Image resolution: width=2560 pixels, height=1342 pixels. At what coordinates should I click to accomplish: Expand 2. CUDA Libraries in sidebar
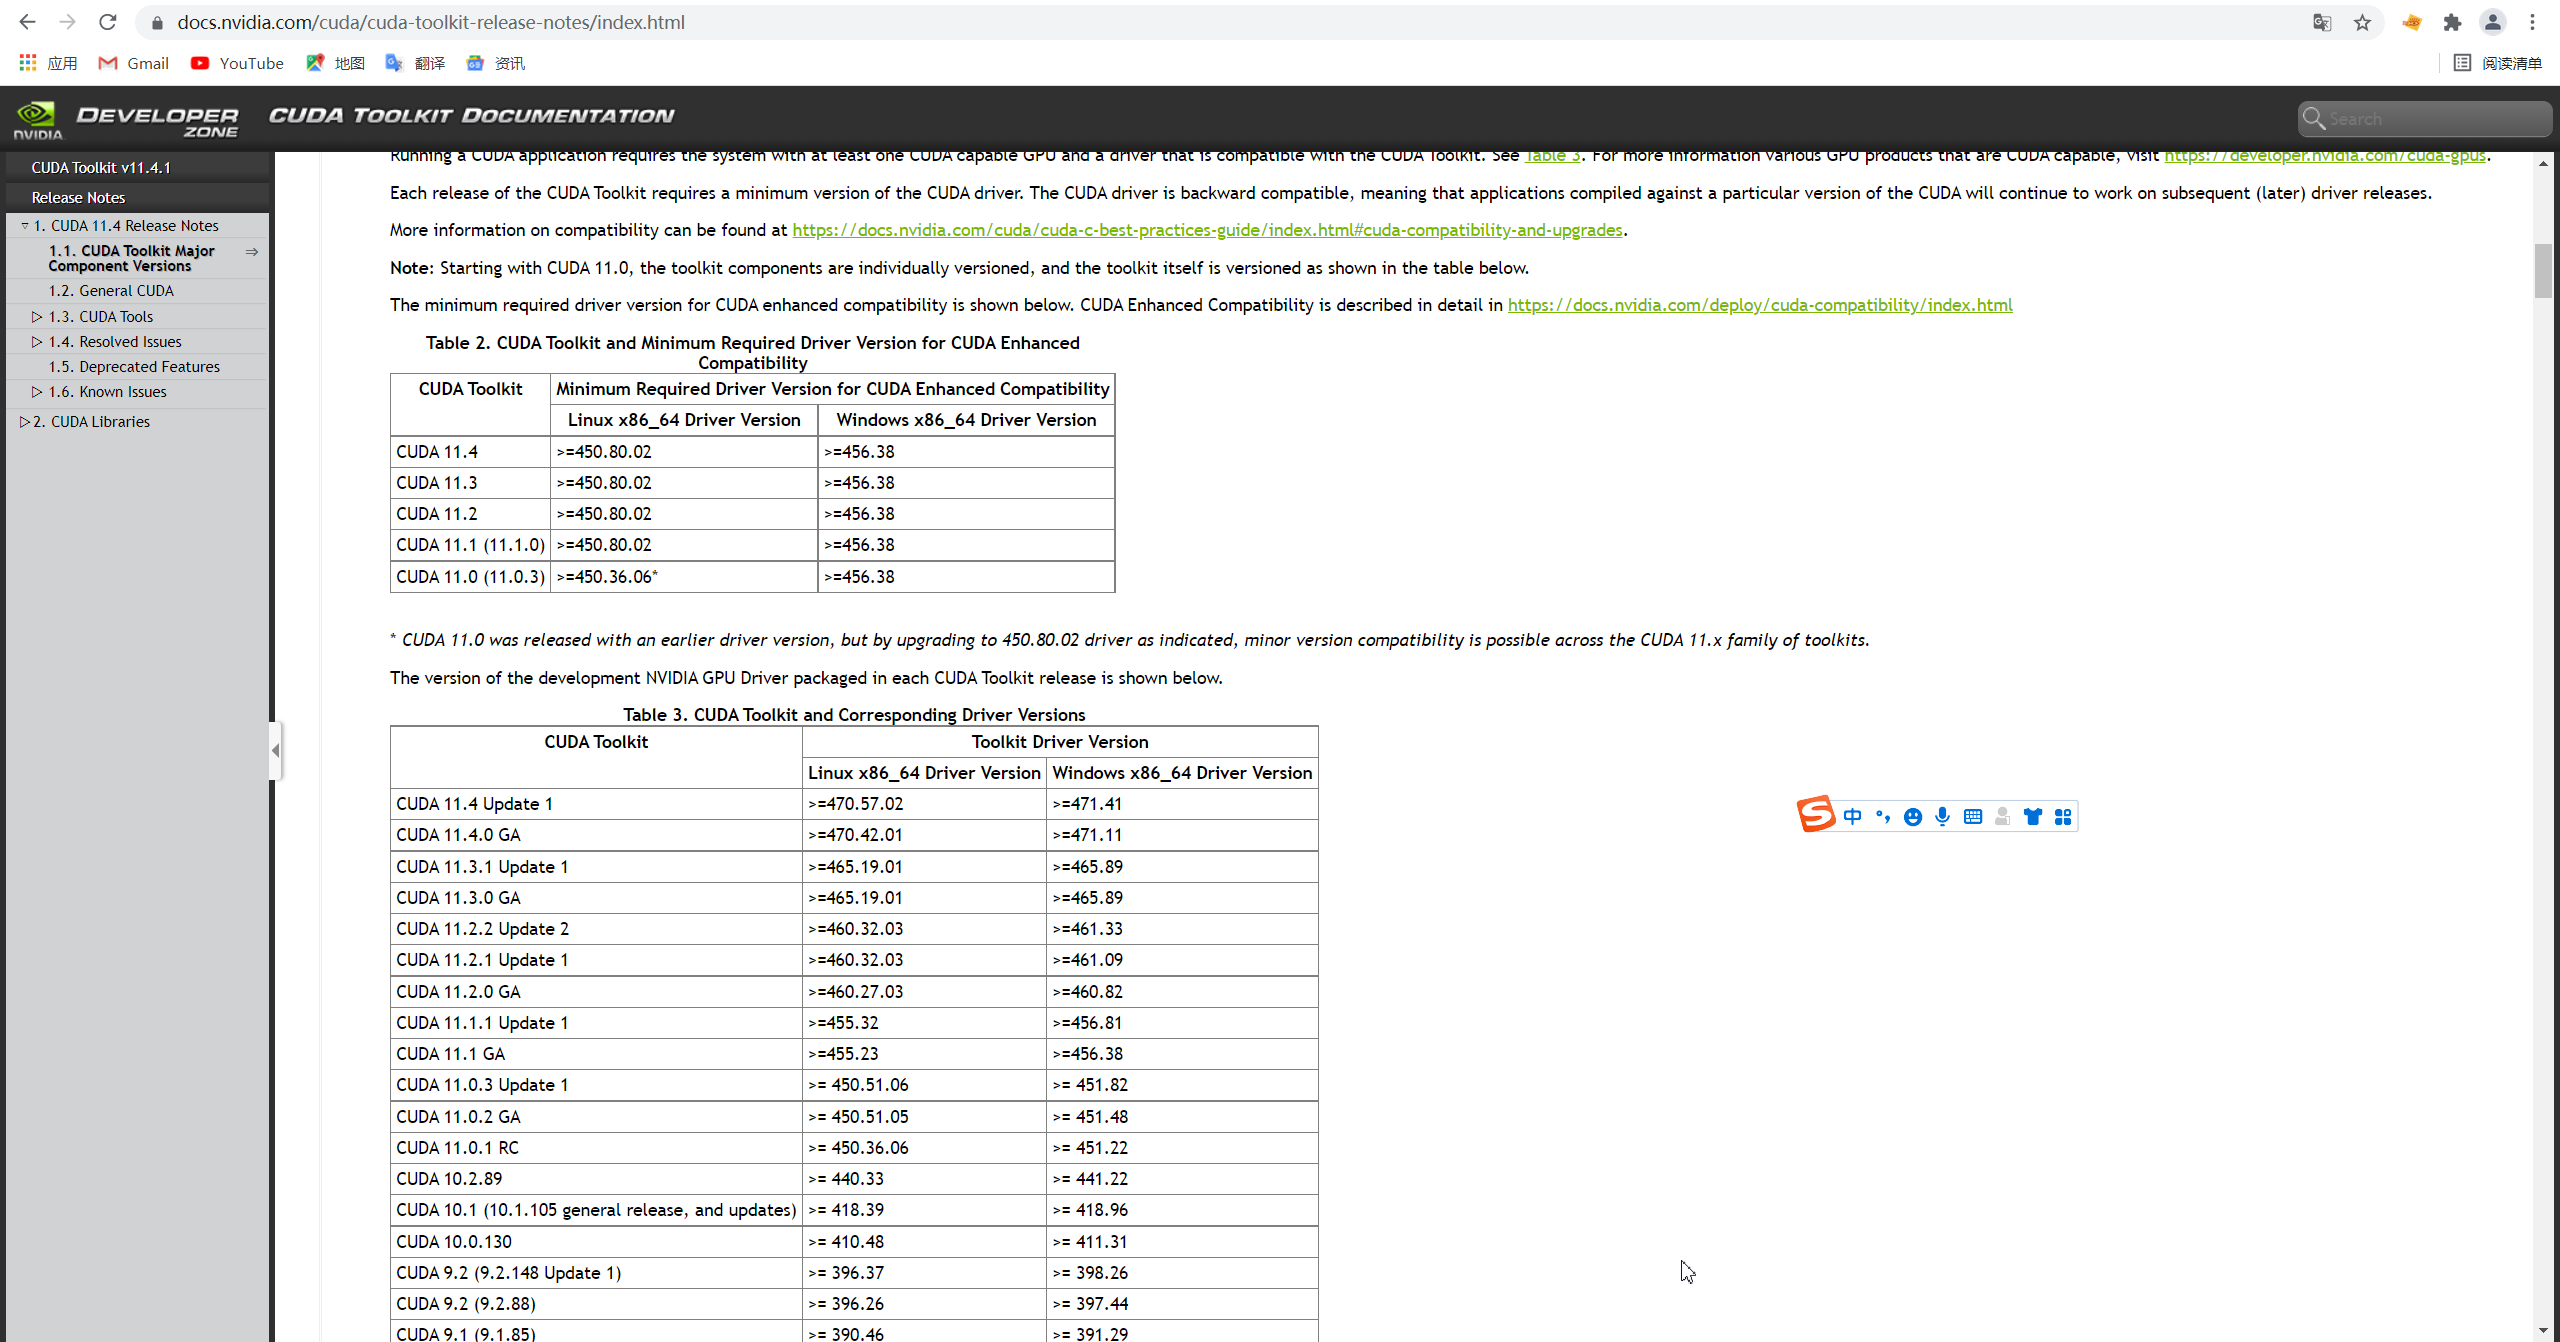pos(24,422)
